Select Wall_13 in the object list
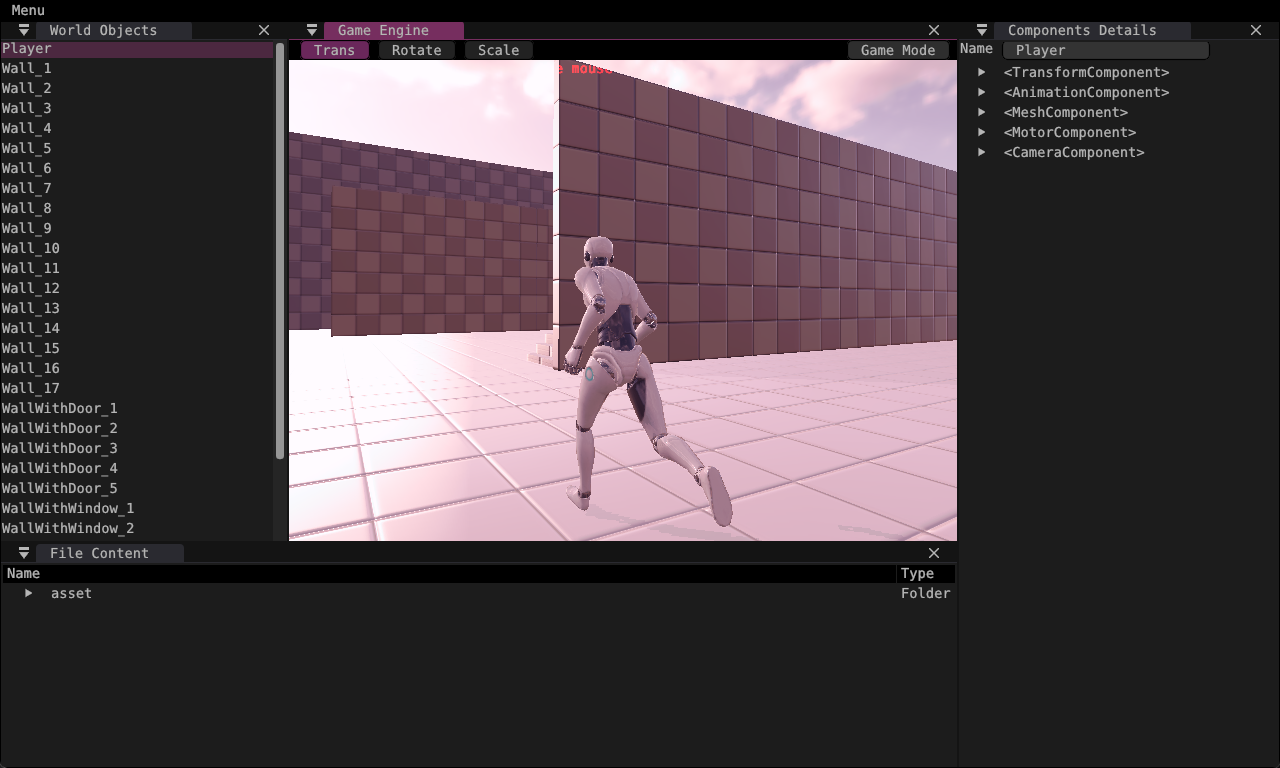Viewport: 1280px width, 768px height. point(137,308)
